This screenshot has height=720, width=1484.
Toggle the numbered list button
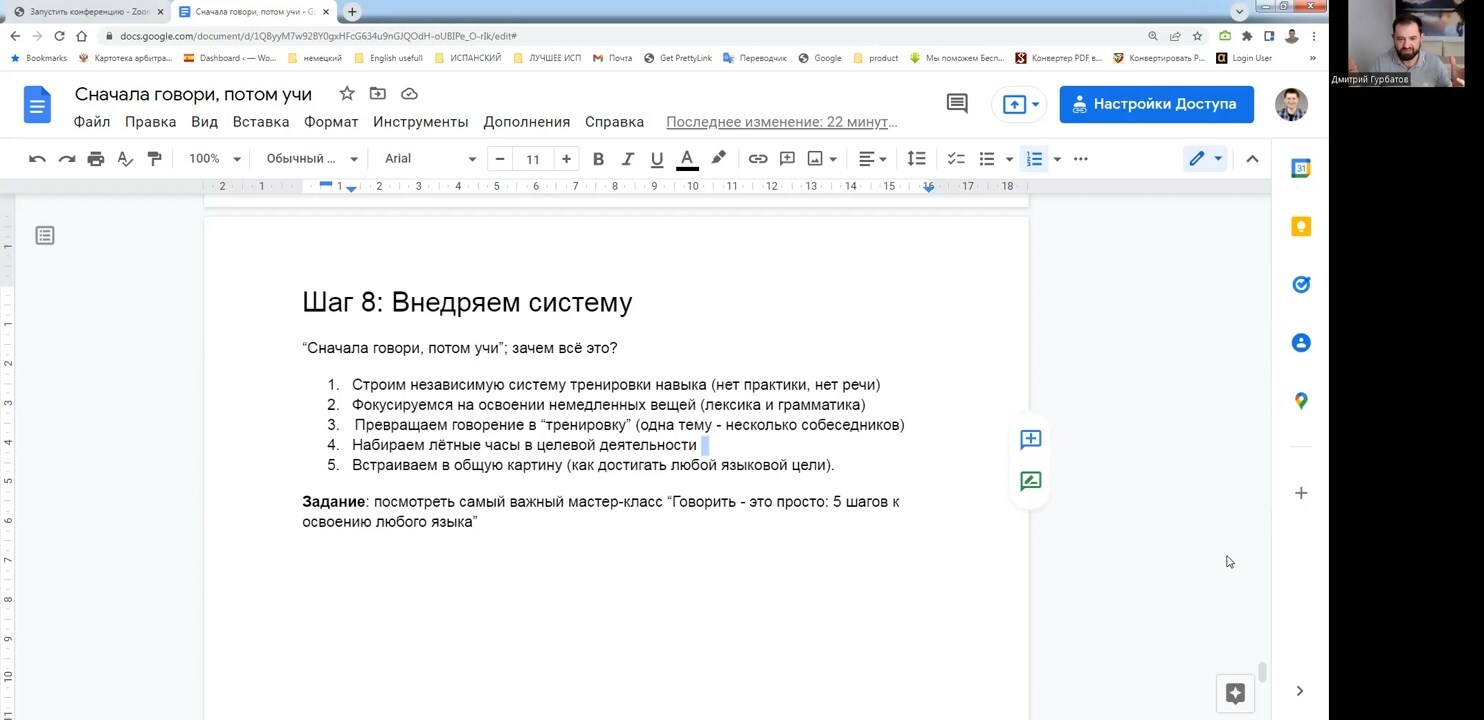click(1034, 159)
